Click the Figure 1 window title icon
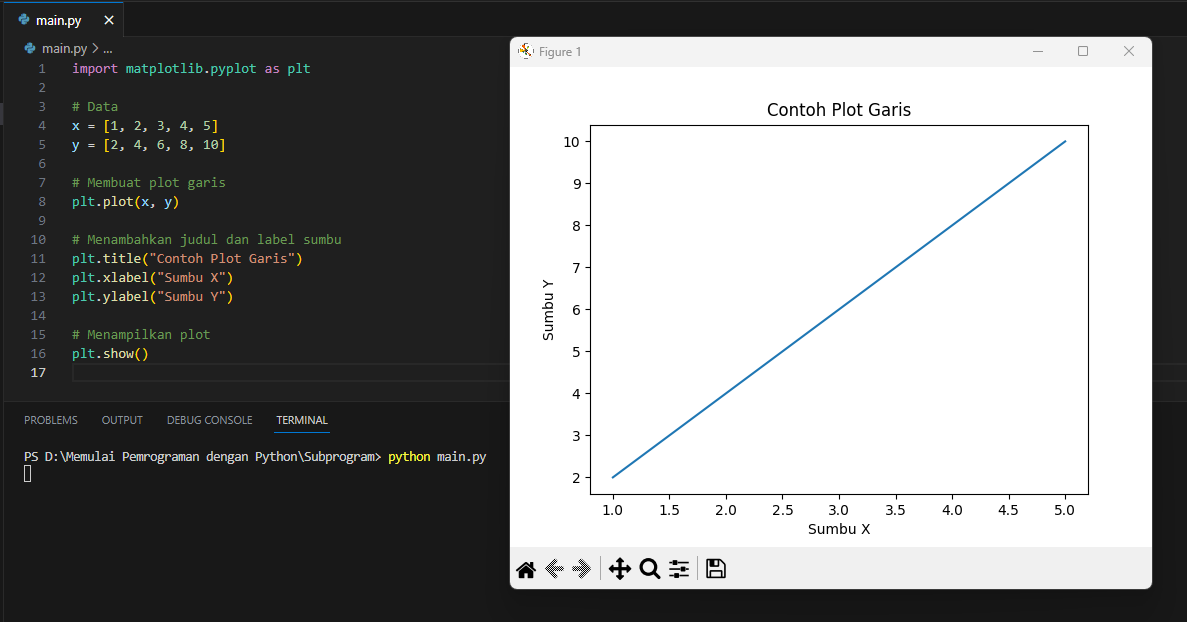This screenshot has height=622, width=1187. pyautogui.click(x=526, y=51)
